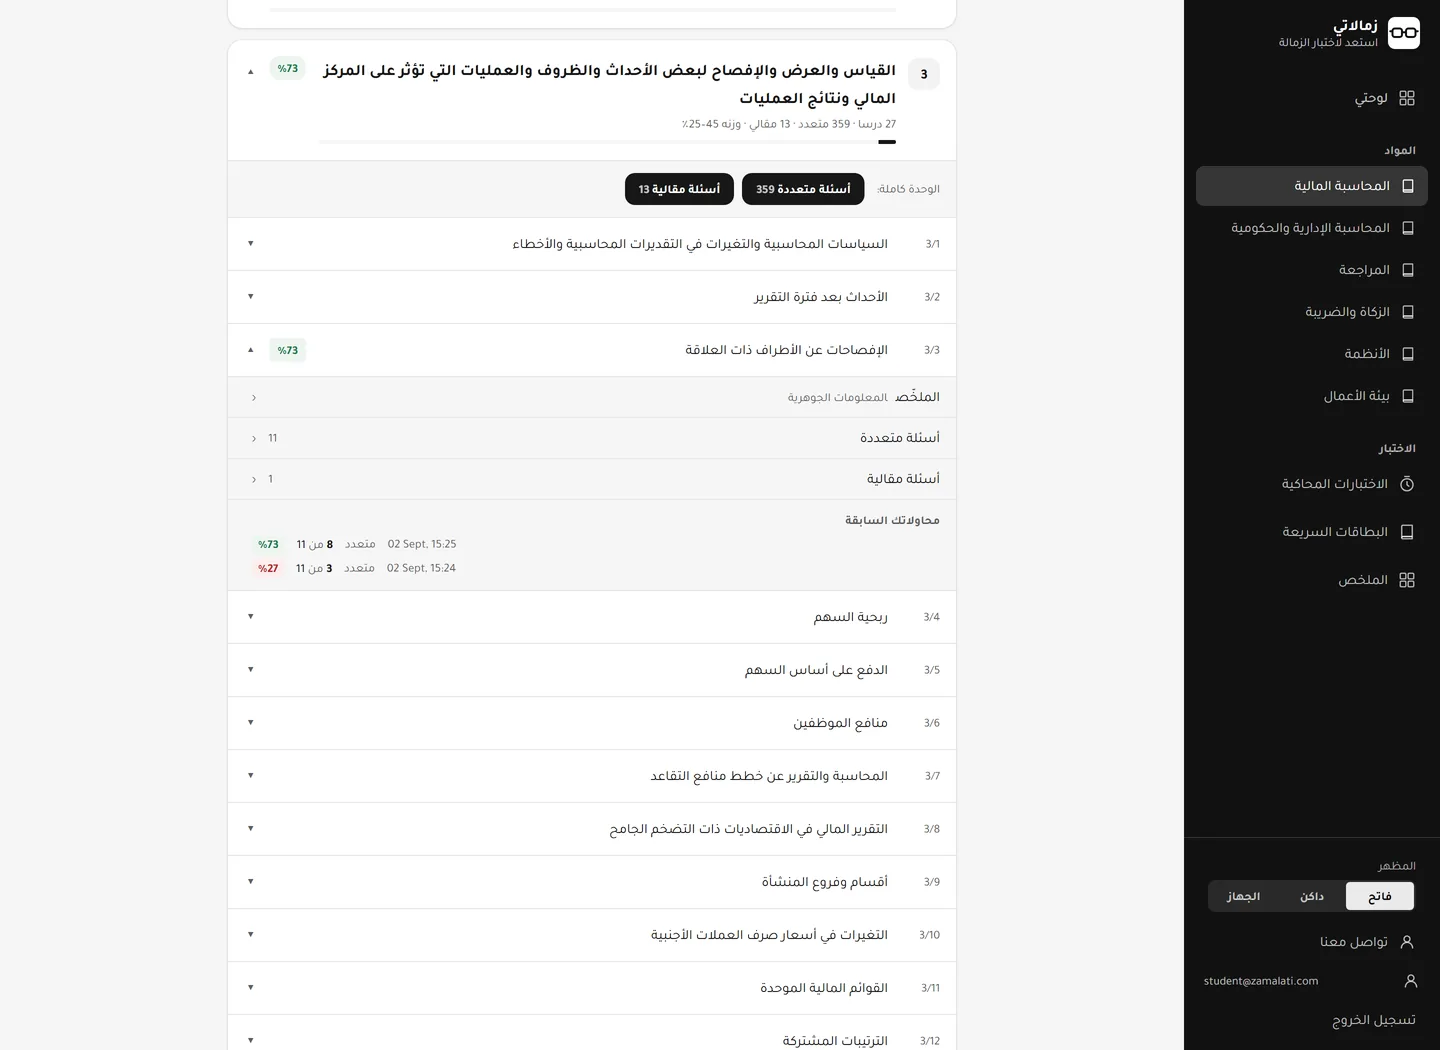1440x1050 pixels.
Task: Open المراجعة subject in sidebar
Action: (x=1312, y=270)
